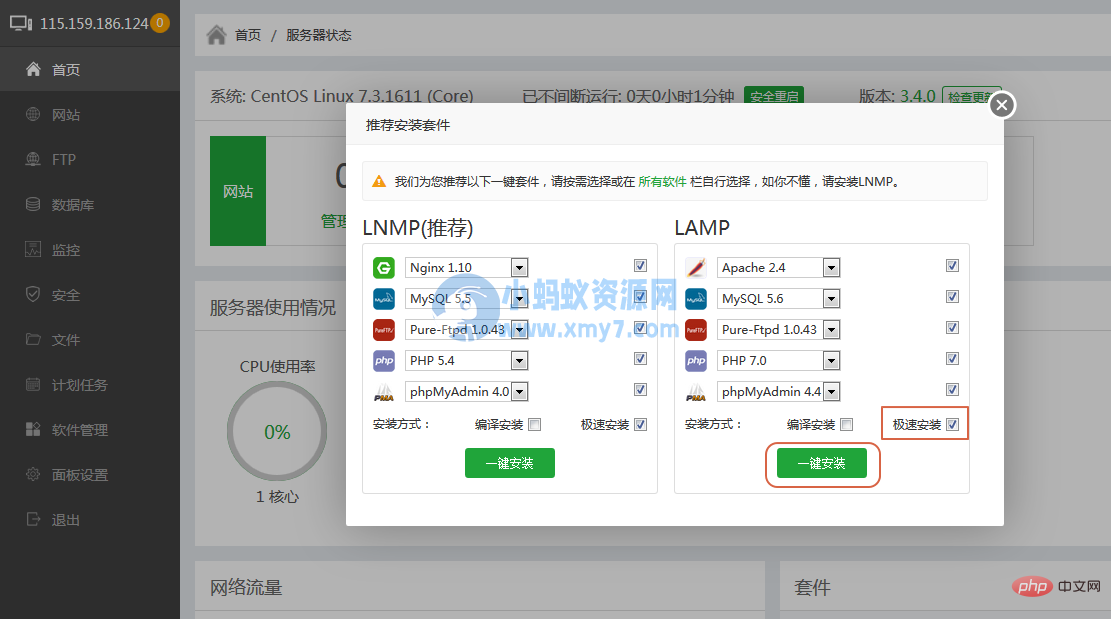1111x619 pixels.
Task: Open 数据库 in the sidebar menu
Action: coord(90,204)
